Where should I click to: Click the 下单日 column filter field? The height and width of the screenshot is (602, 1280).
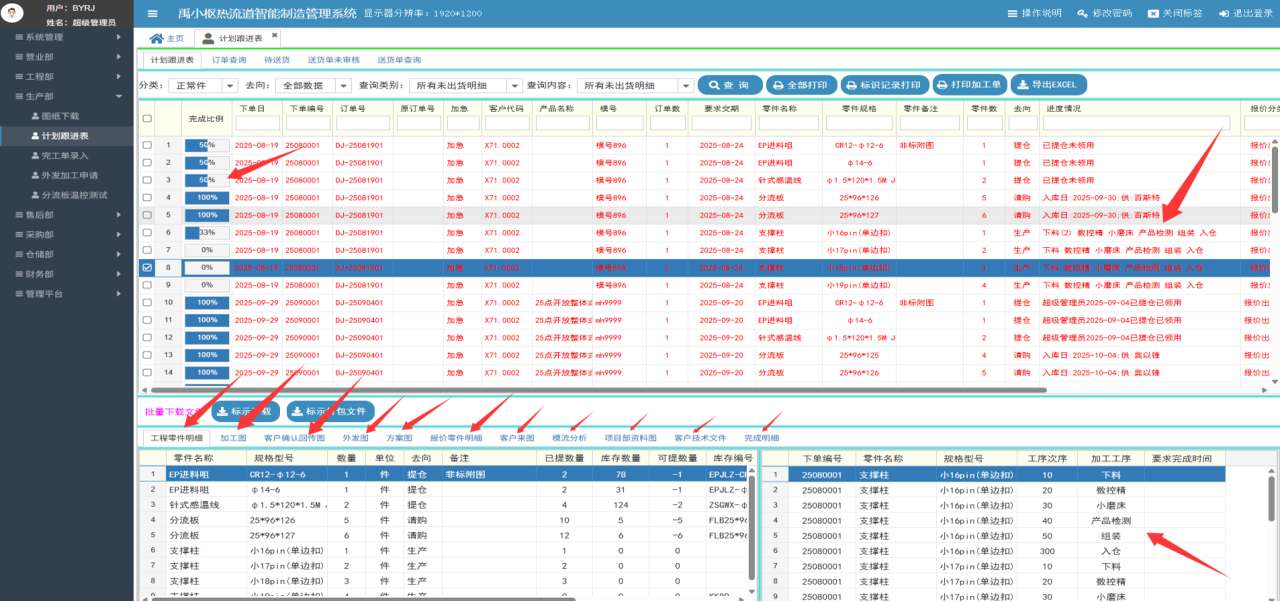tap(257, 123)
